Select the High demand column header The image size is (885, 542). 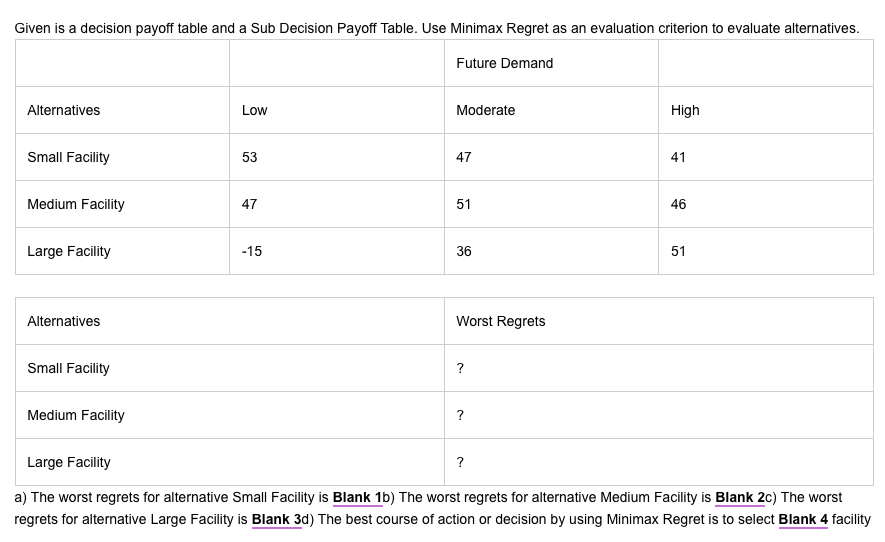766,110
